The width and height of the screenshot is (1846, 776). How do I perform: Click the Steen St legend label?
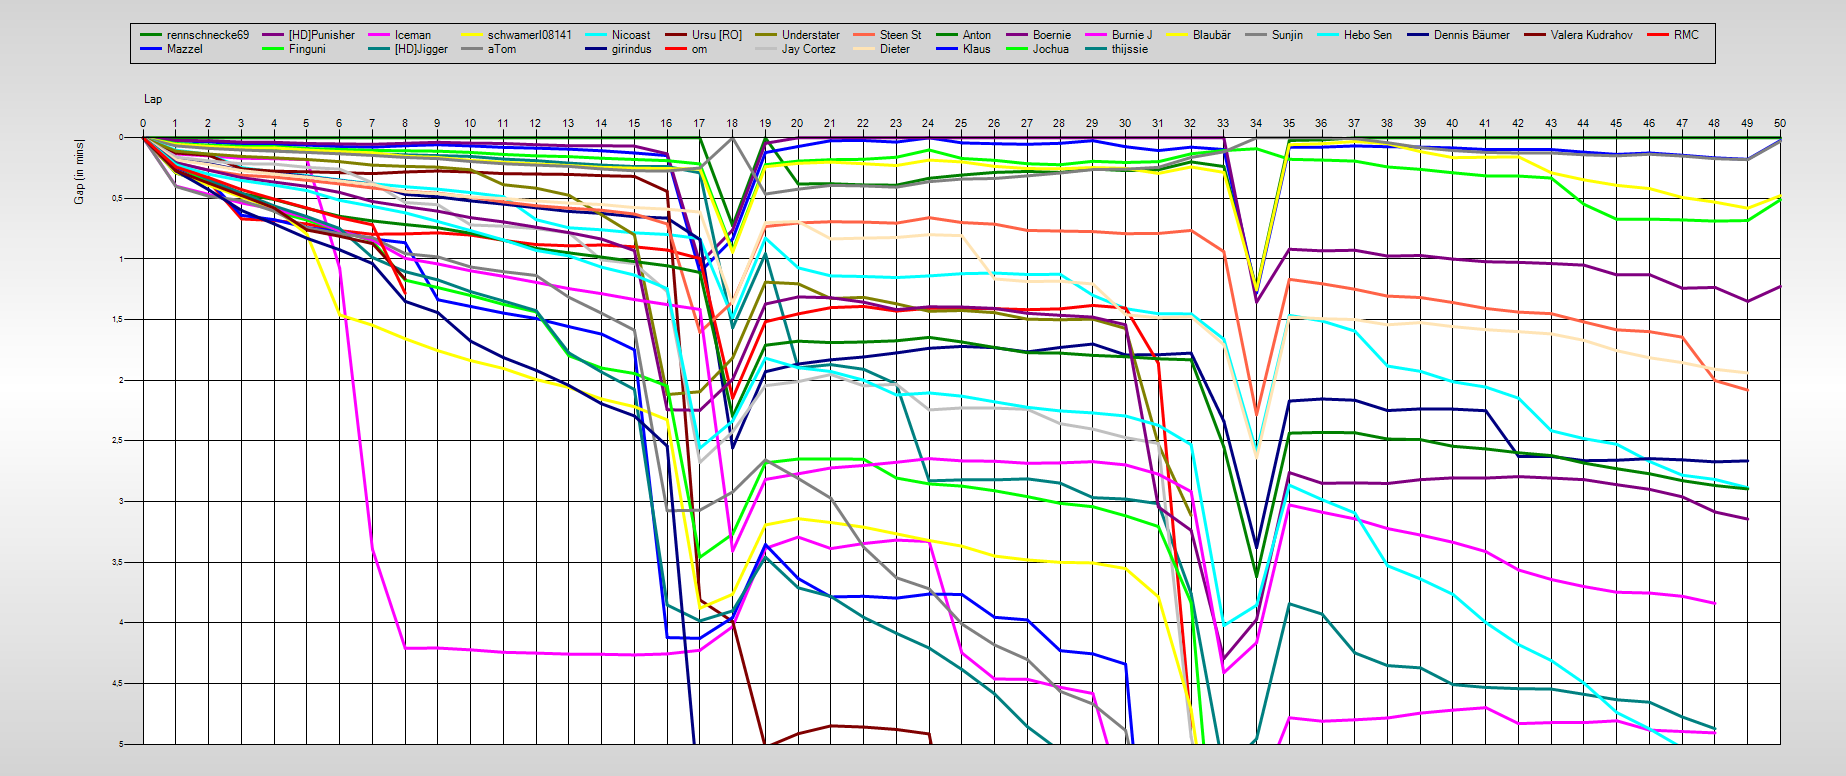(900, 35)
